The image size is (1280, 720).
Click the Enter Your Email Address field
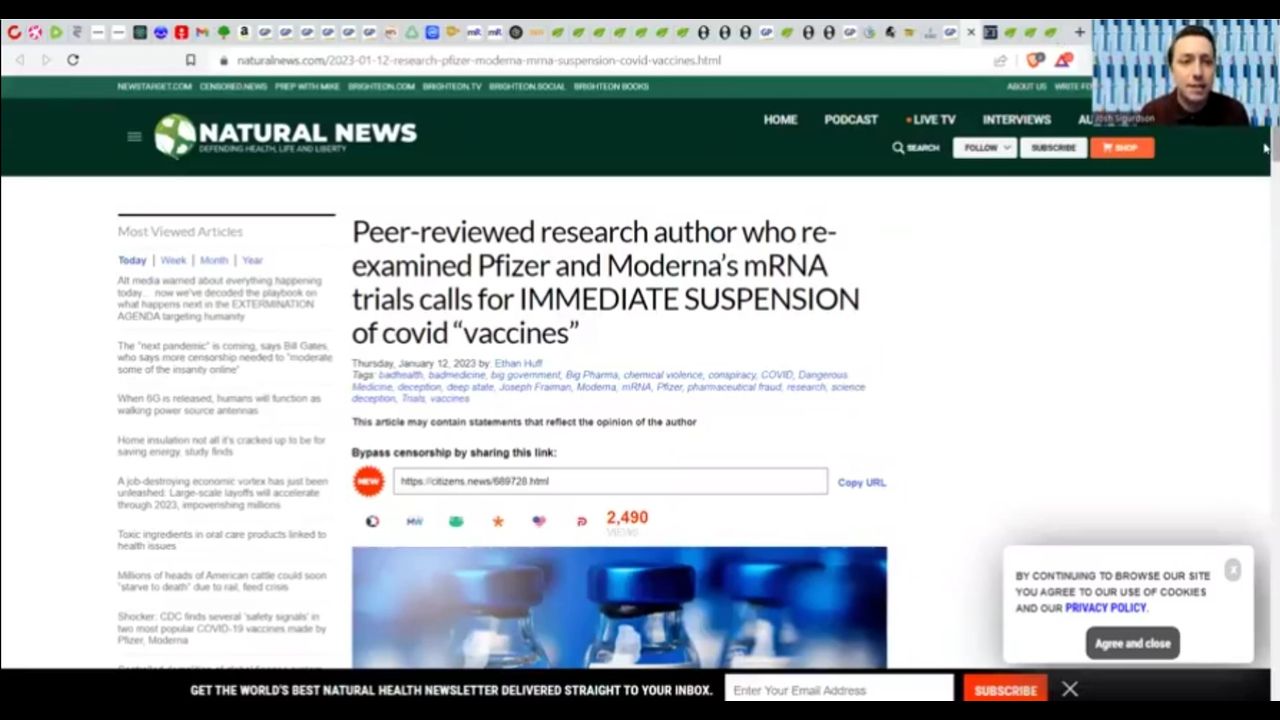click(838, 690)
